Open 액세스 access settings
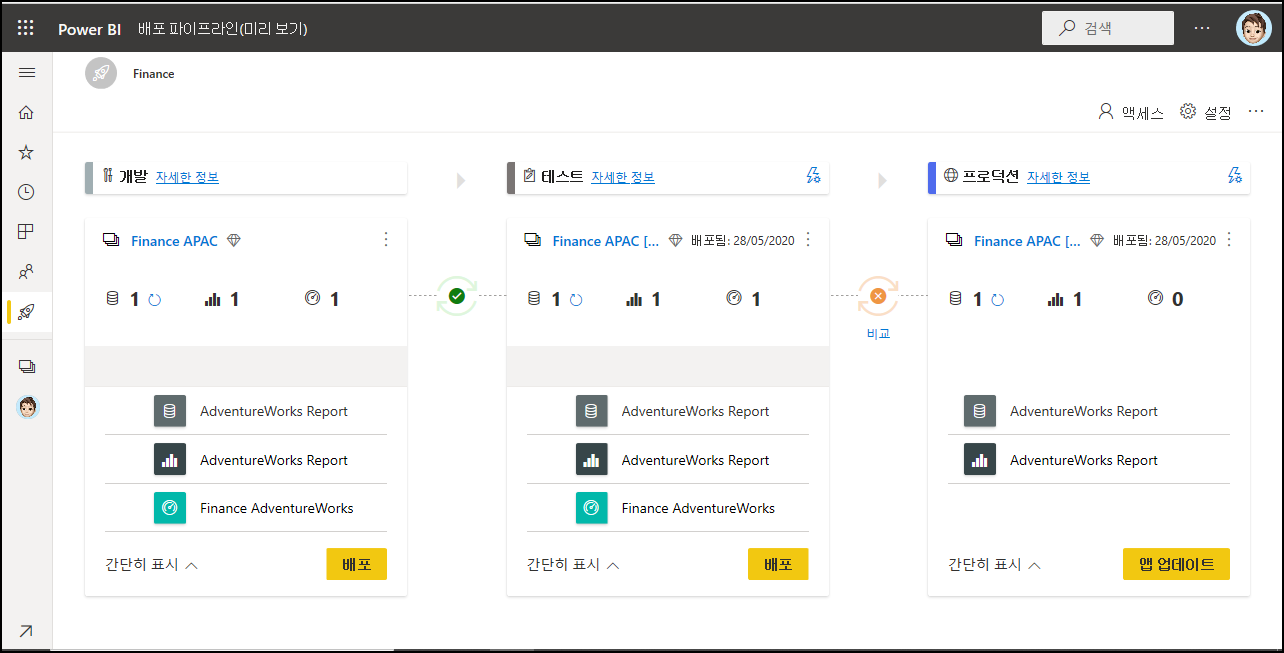This screenshot has width=1284, height=653. coord(1131,112)
